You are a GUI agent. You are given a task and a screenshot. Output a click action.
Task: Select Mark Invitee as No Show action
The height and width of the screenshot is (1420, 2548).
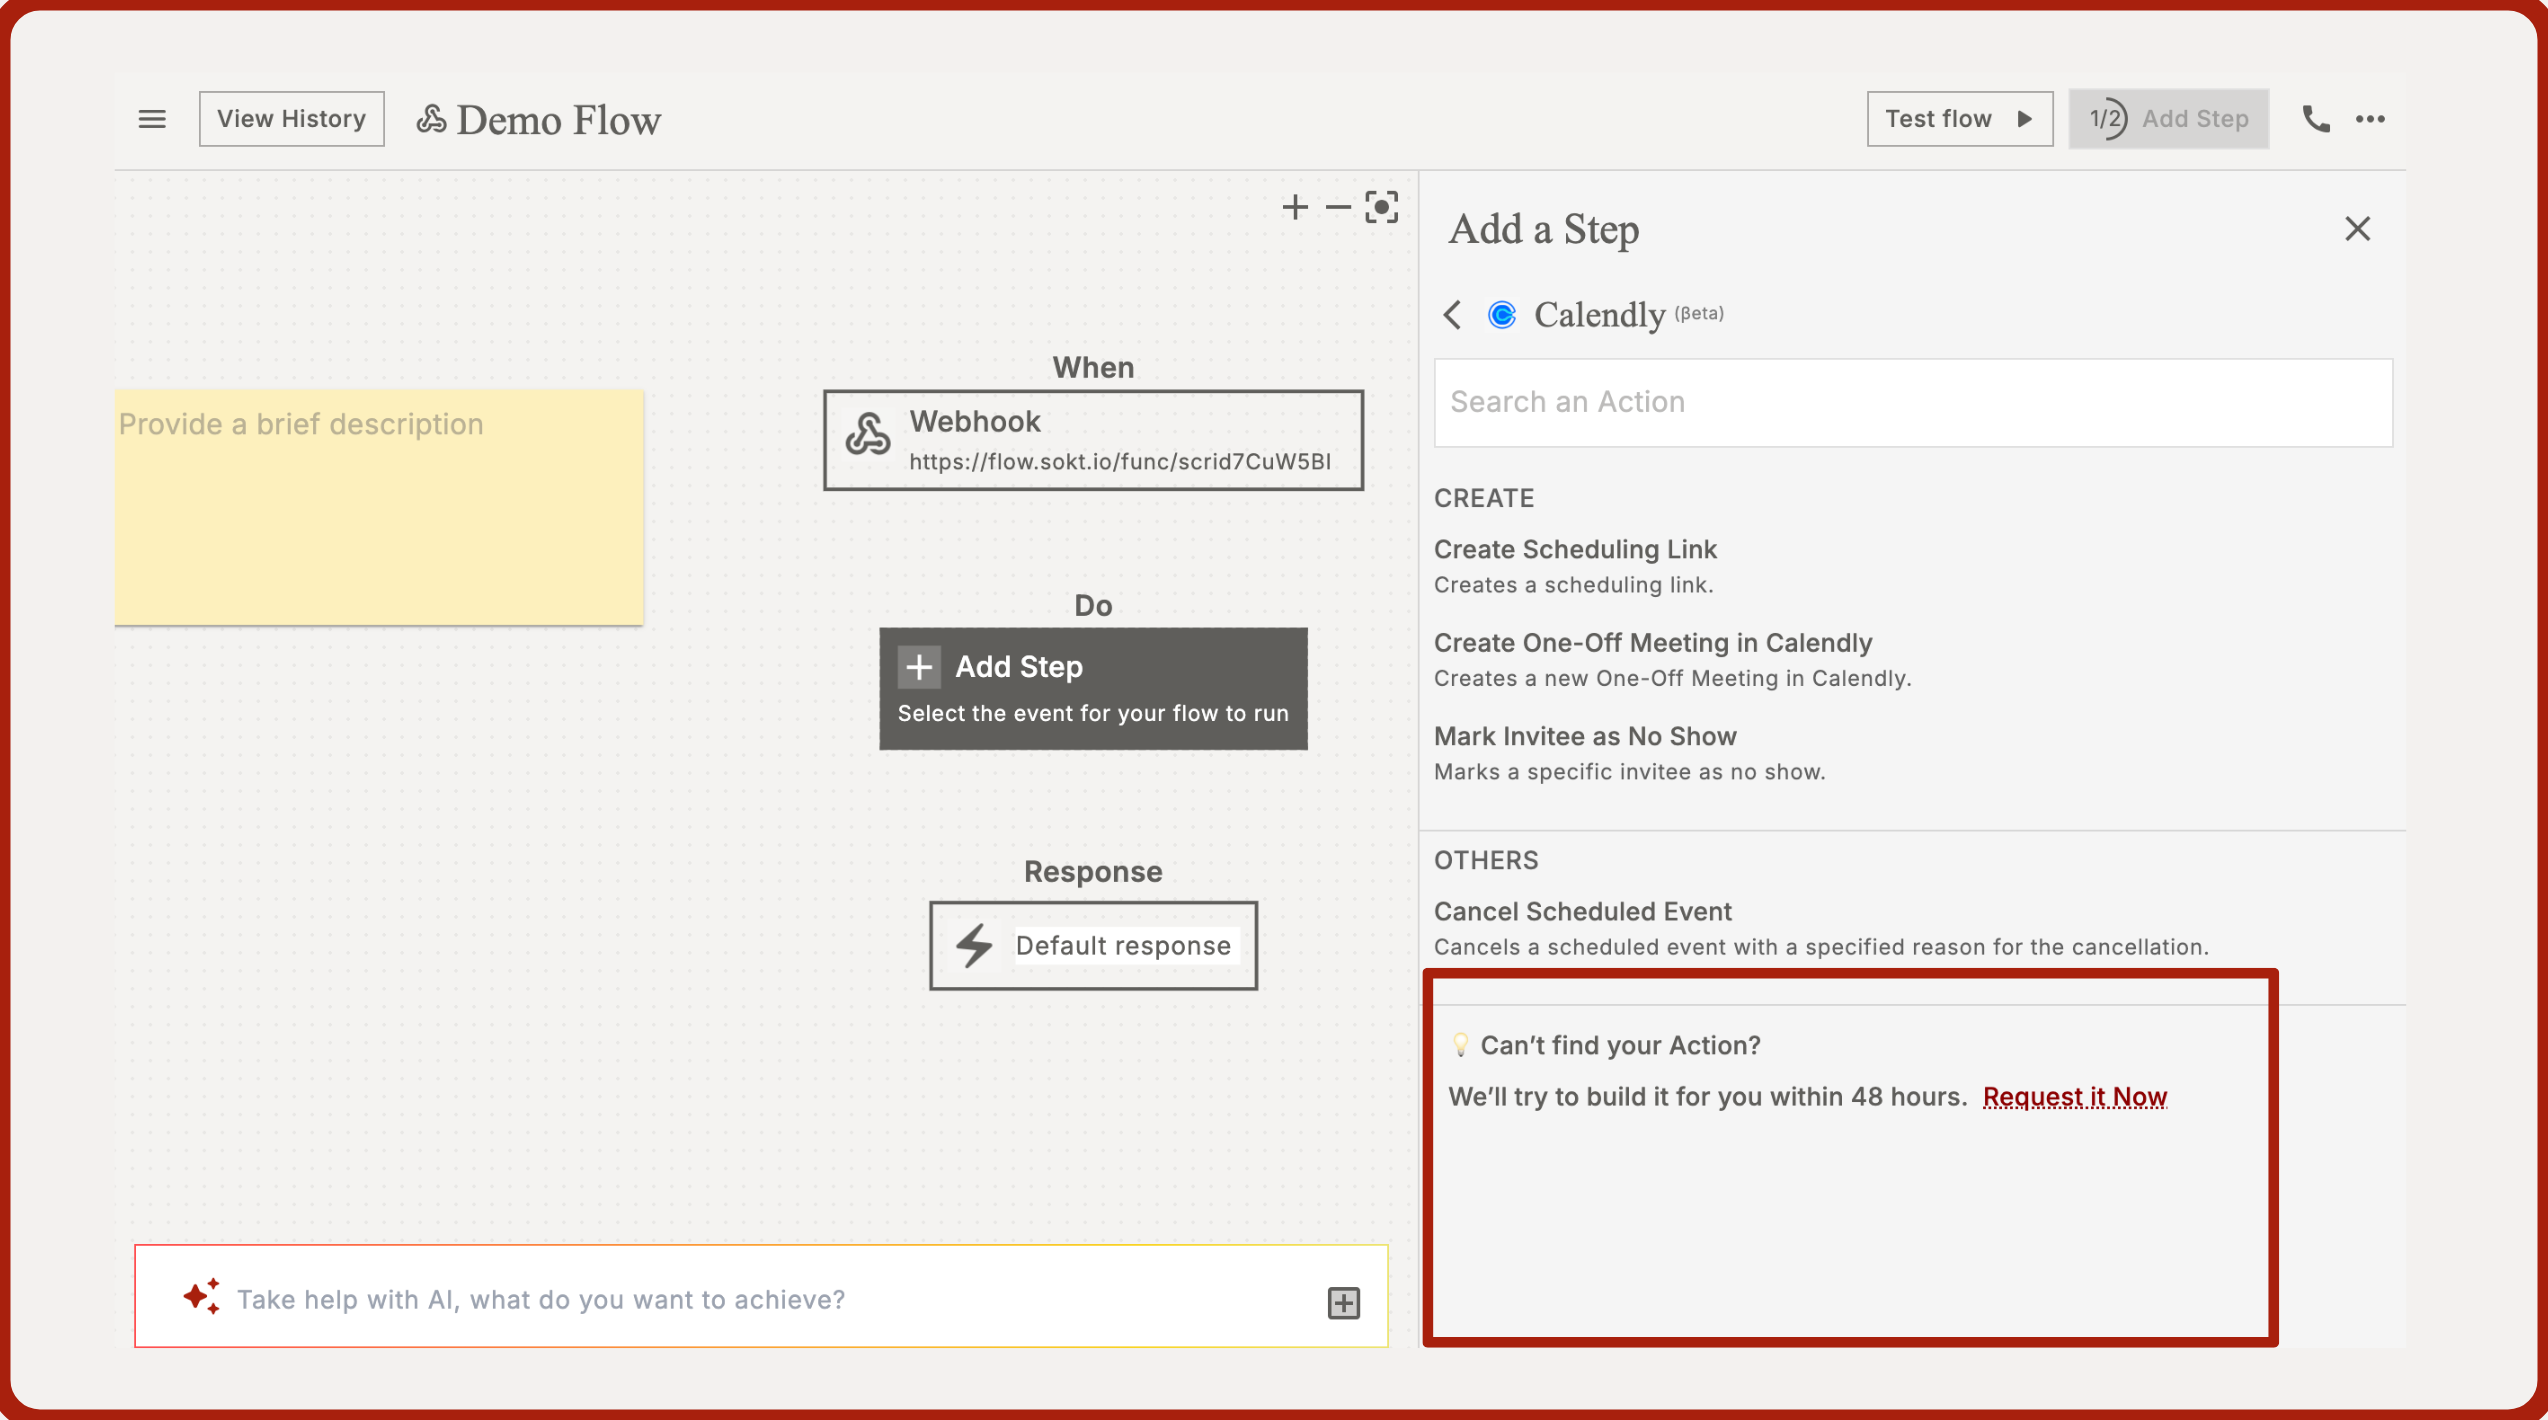pos(1584,736)
